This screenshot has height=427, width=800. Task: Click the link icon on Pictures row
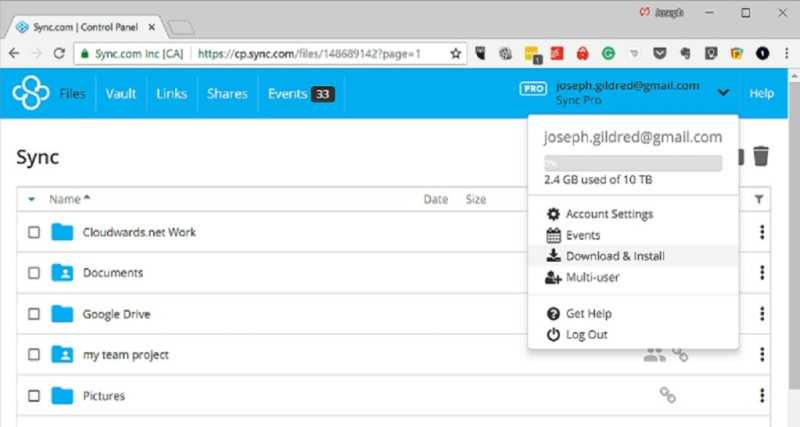(668, 395)
